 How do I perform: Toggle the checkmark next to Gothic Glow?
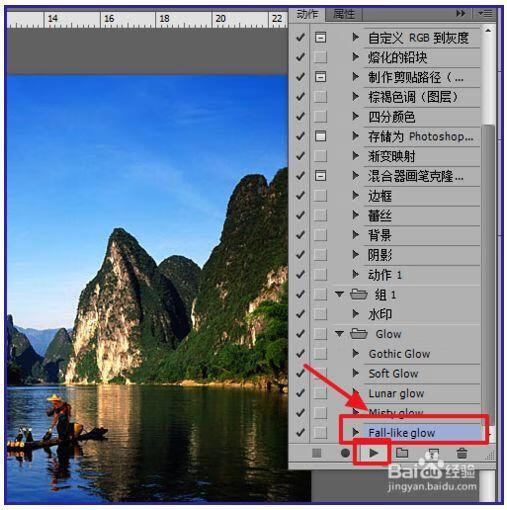tap(300, 353)
